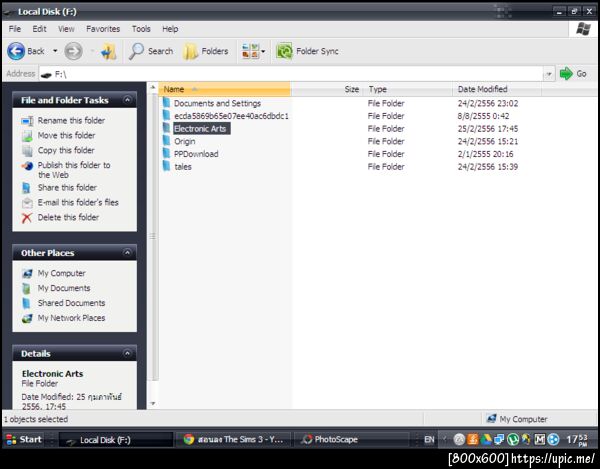Viewport: 600px width, 469px height.
Task: Sort by the Name column header
Action: (225, 89)
